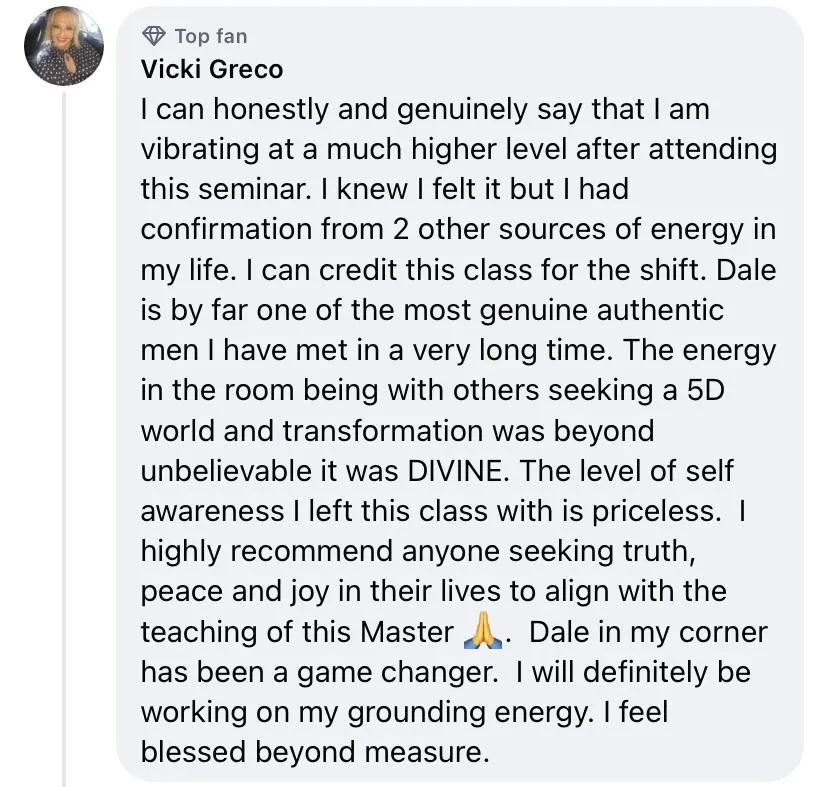Viewport: 828px width, 787px height.
Task: Click the word "vibrating" in the comment
Action: [200, 149]
